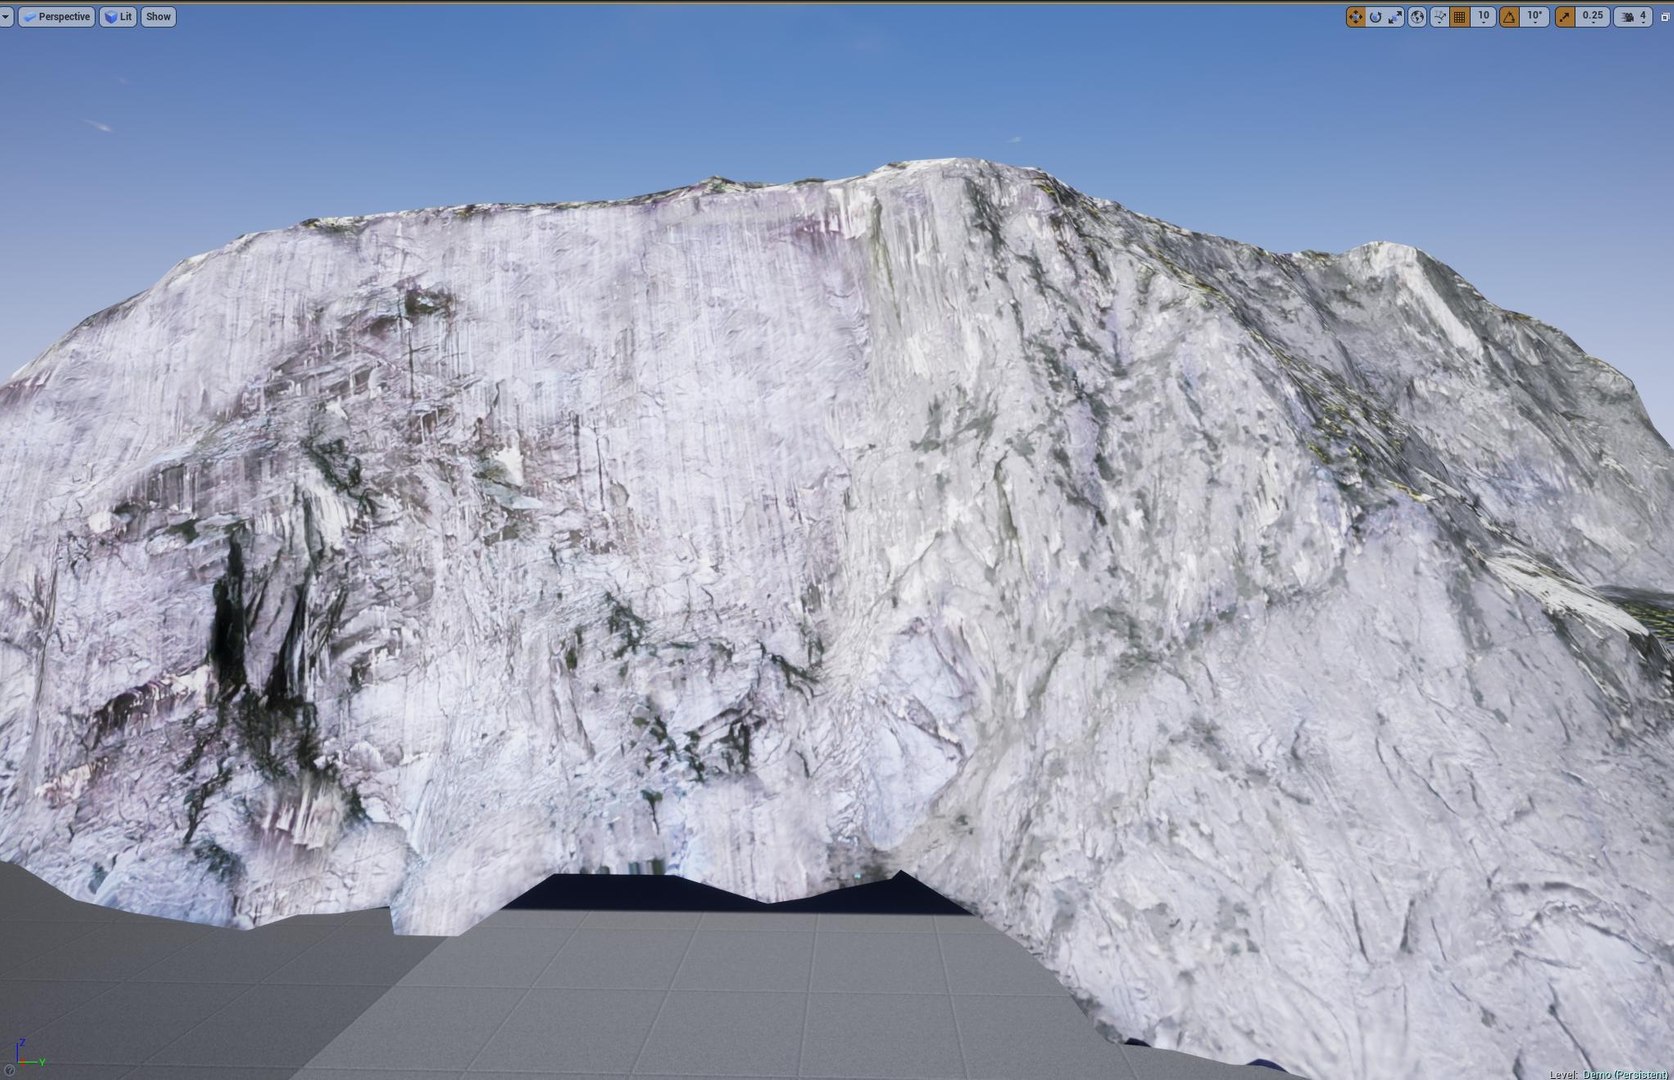Open grid snap size dropdown showing 10
Image resolution: width=1674 pixels, height=1080 pixels.
click(1483, 16)
